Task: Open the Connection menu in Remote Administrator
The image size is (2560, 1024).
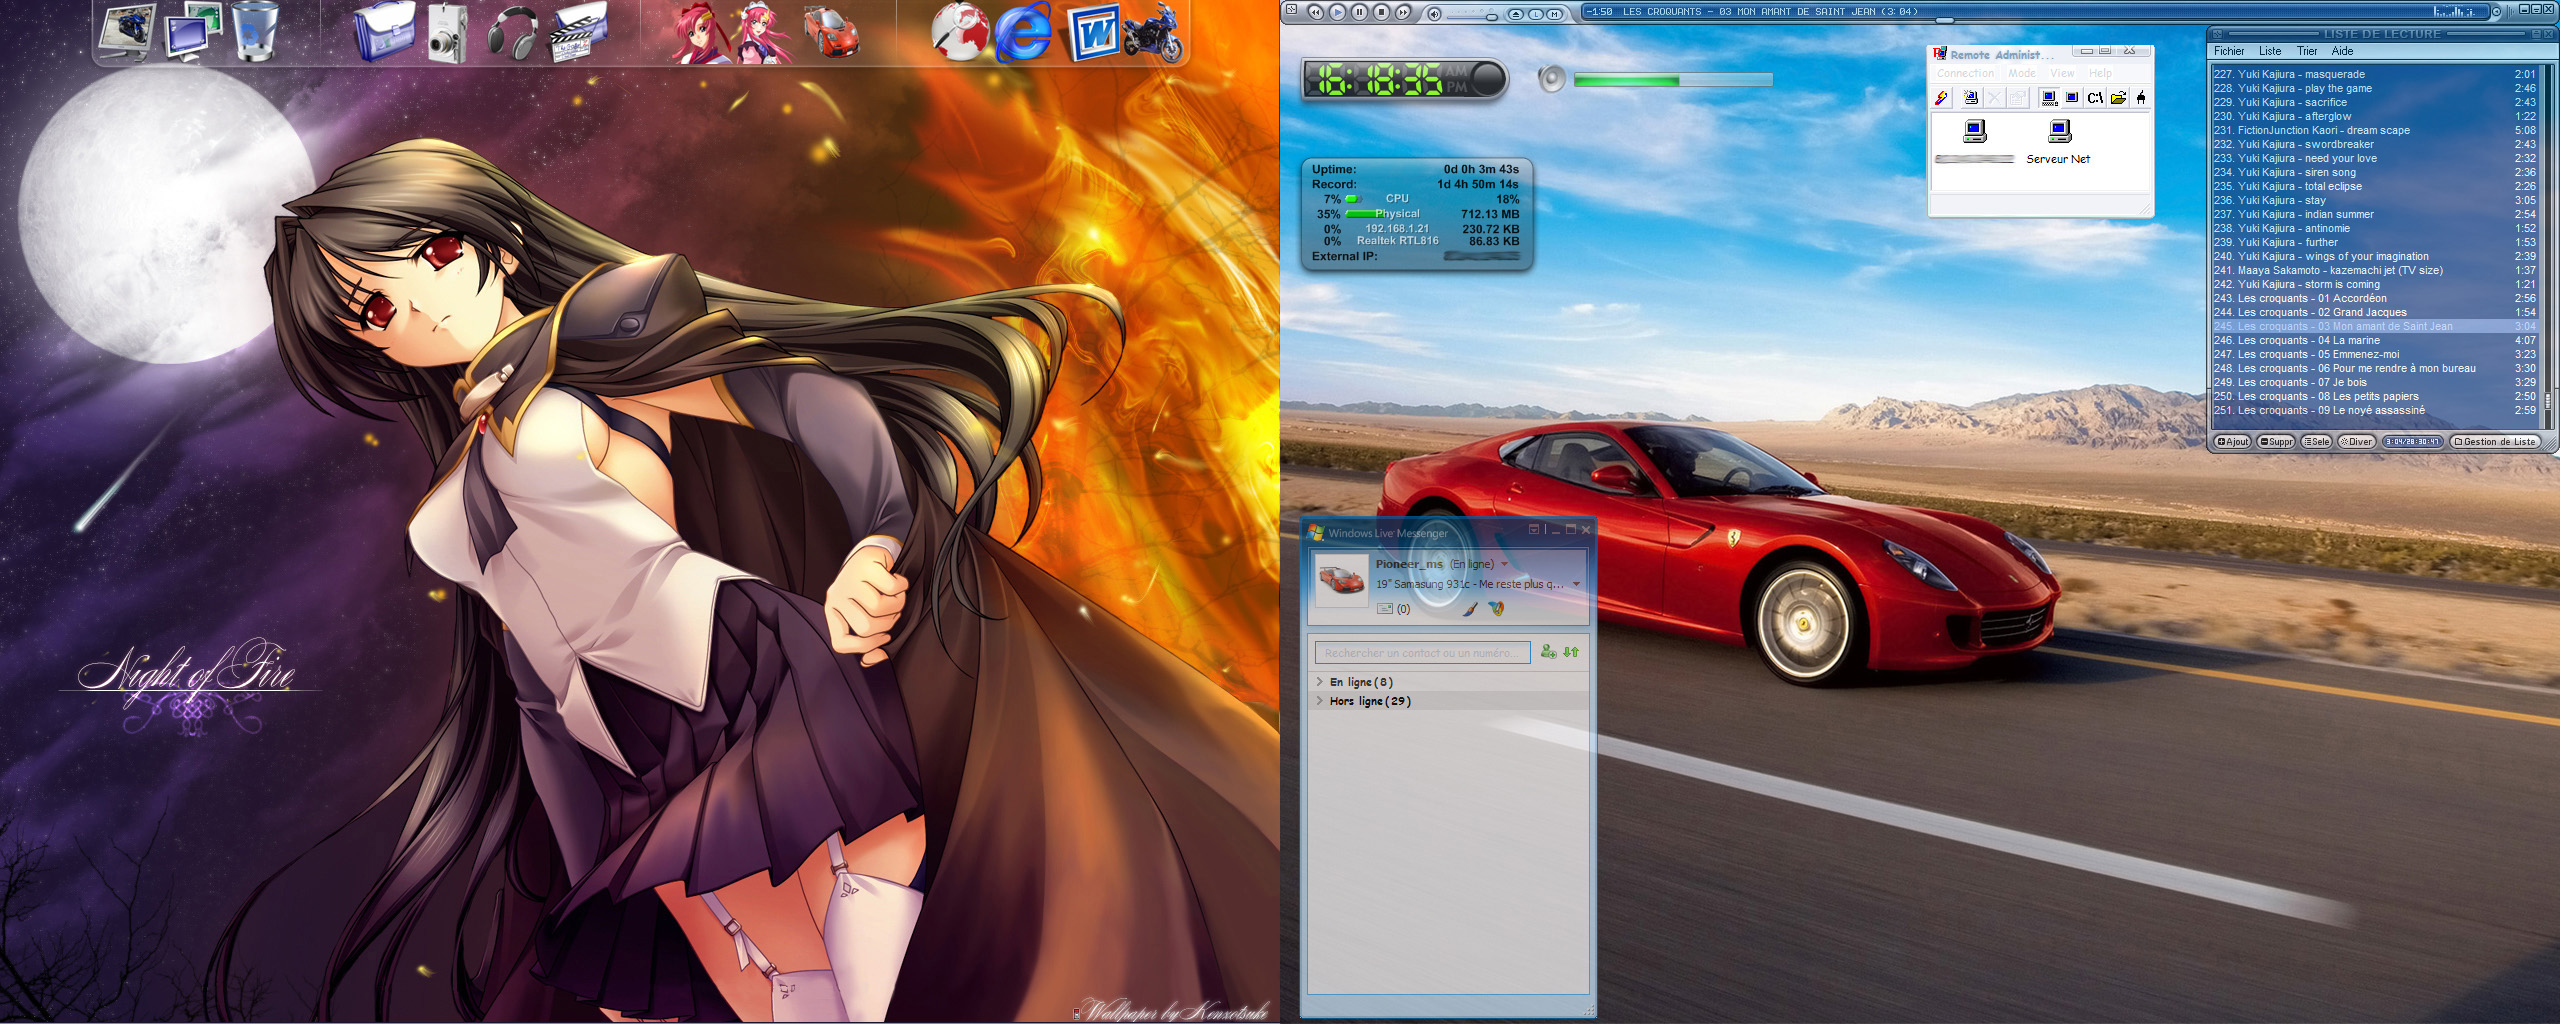Action: 1965,73
